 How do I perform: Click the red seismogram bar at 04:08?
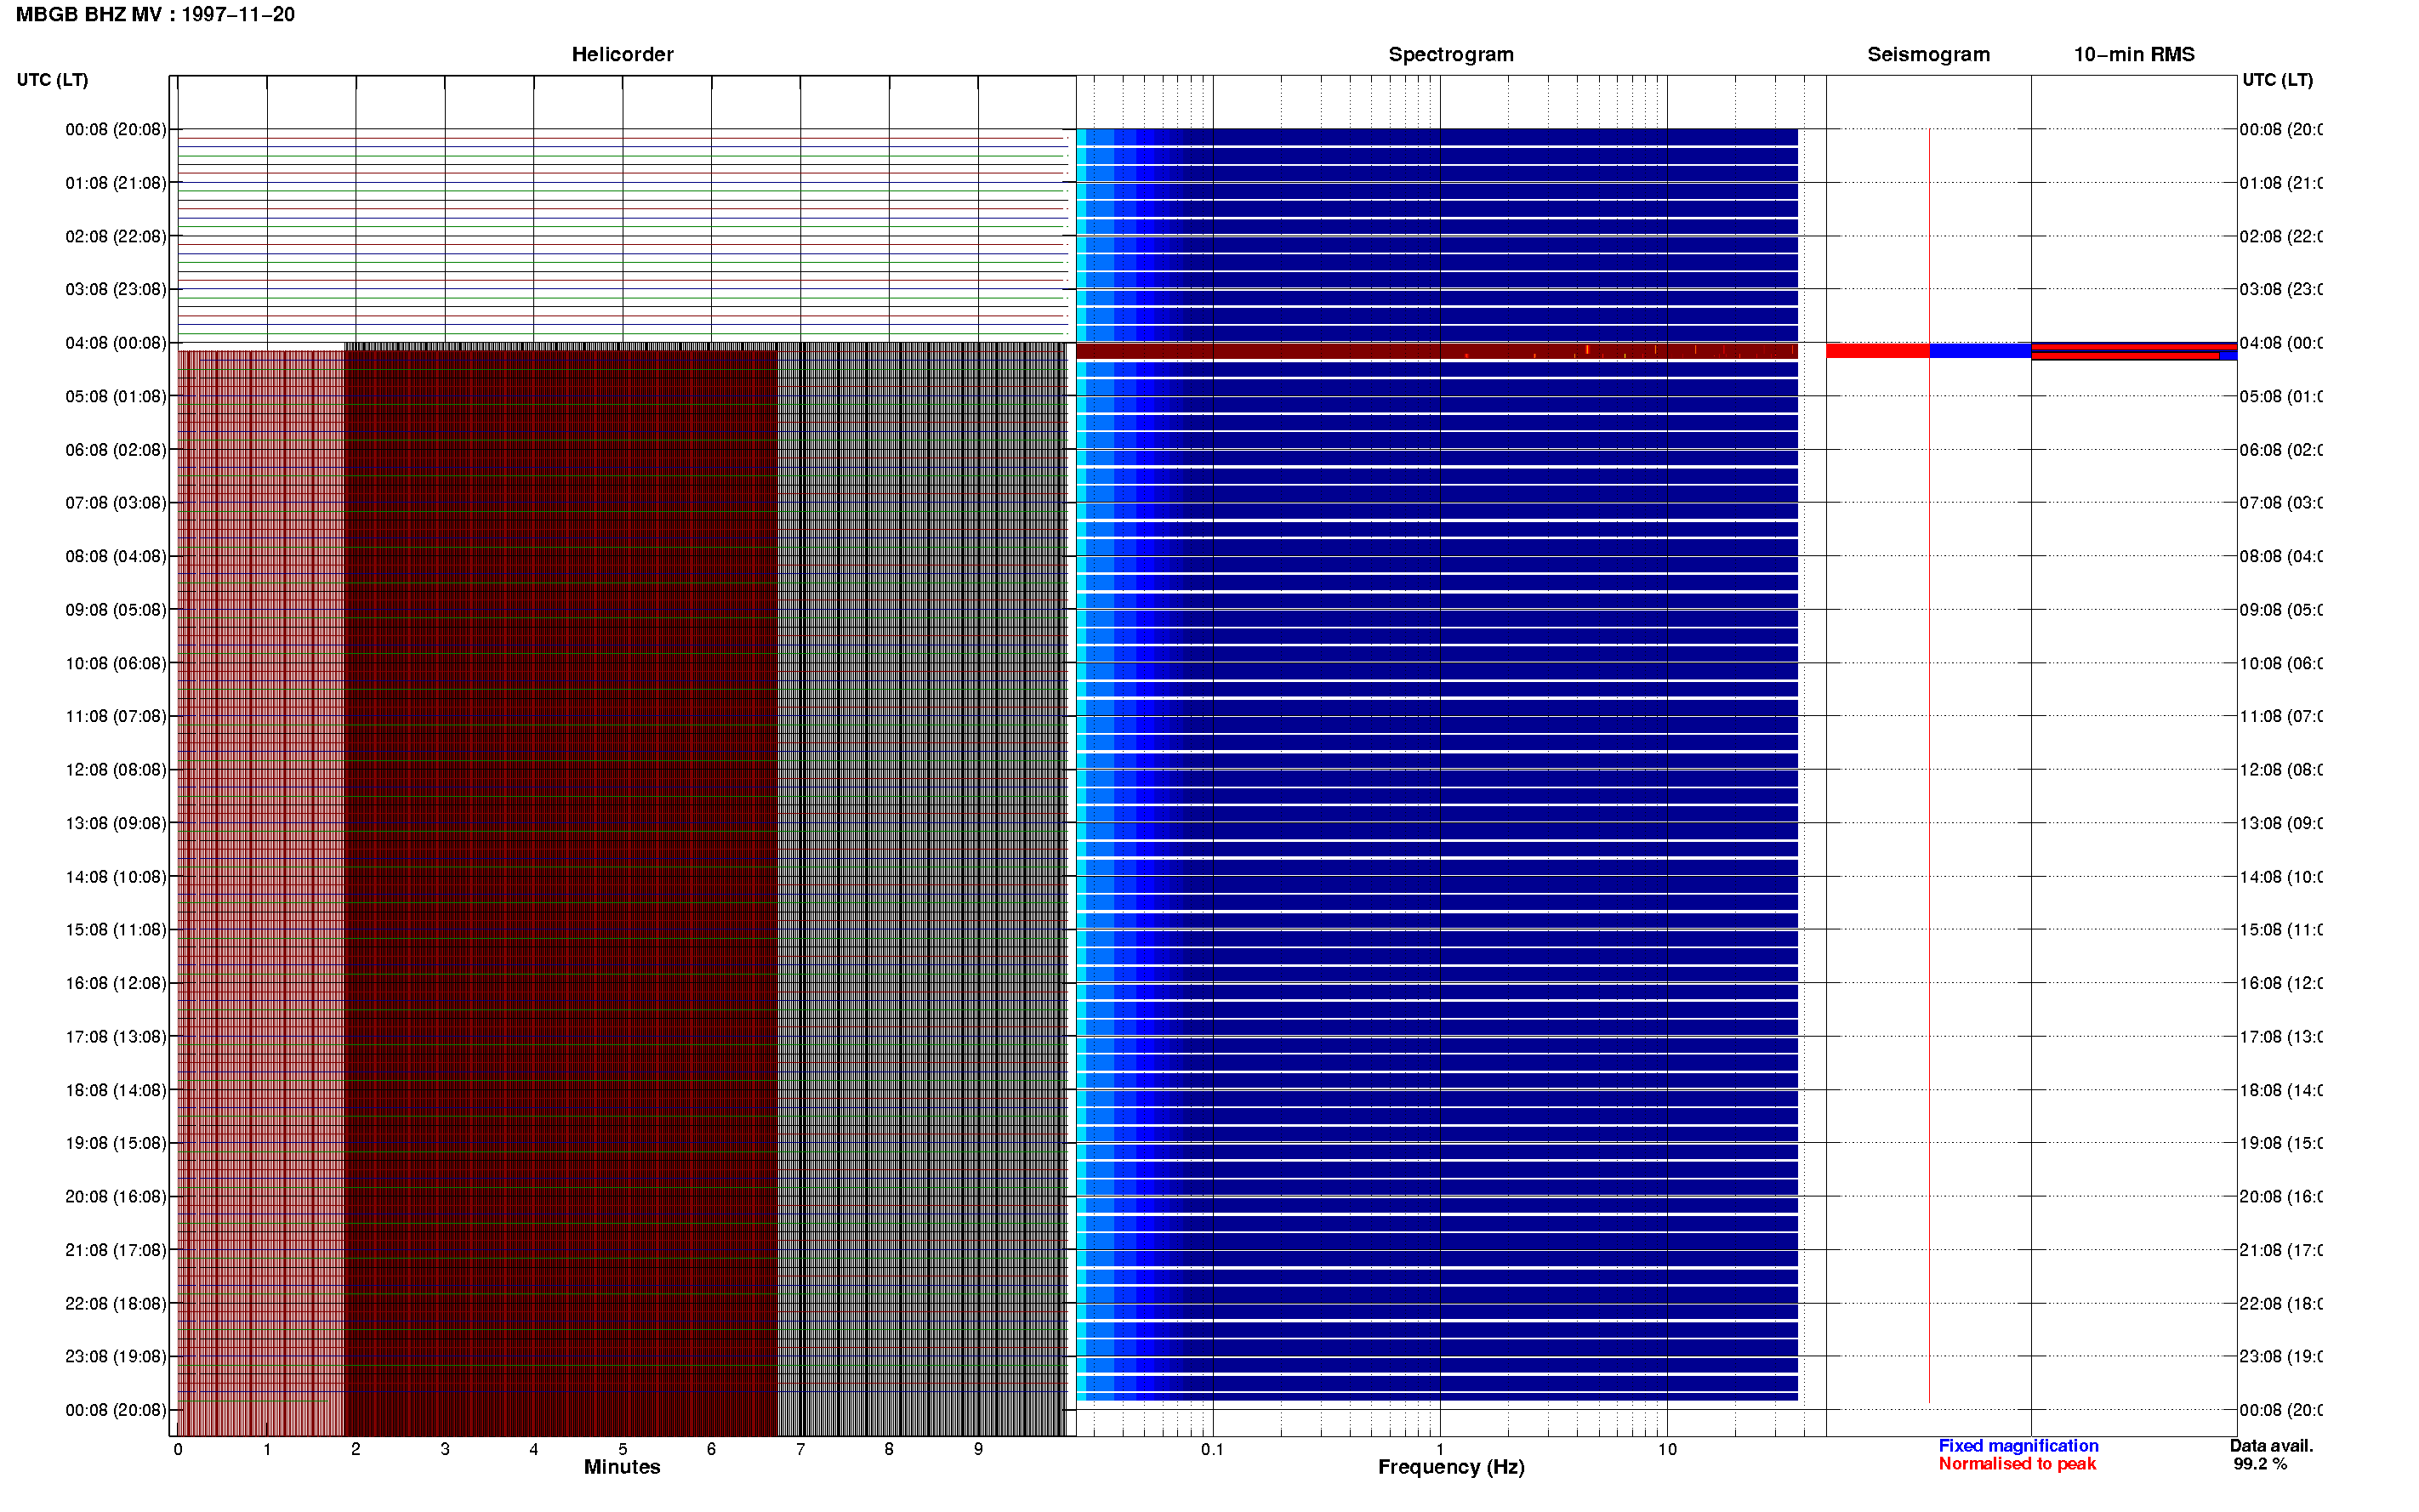coord(1877,351)
